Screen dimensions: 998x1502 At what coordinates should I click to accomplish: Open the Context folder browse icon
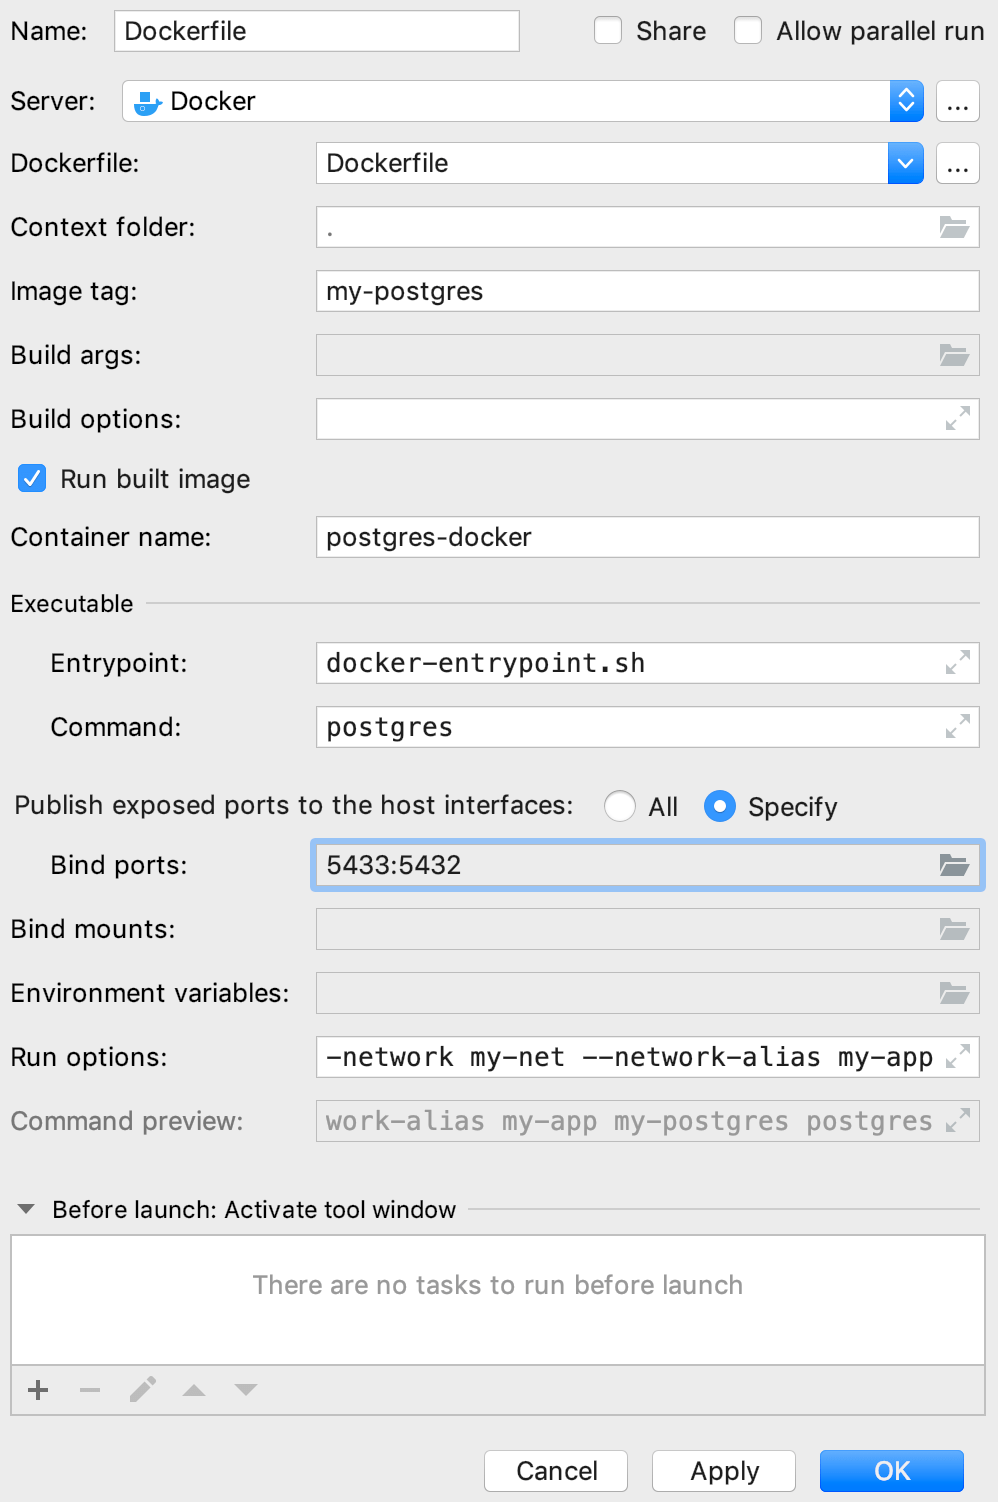(x=954, y=227)
